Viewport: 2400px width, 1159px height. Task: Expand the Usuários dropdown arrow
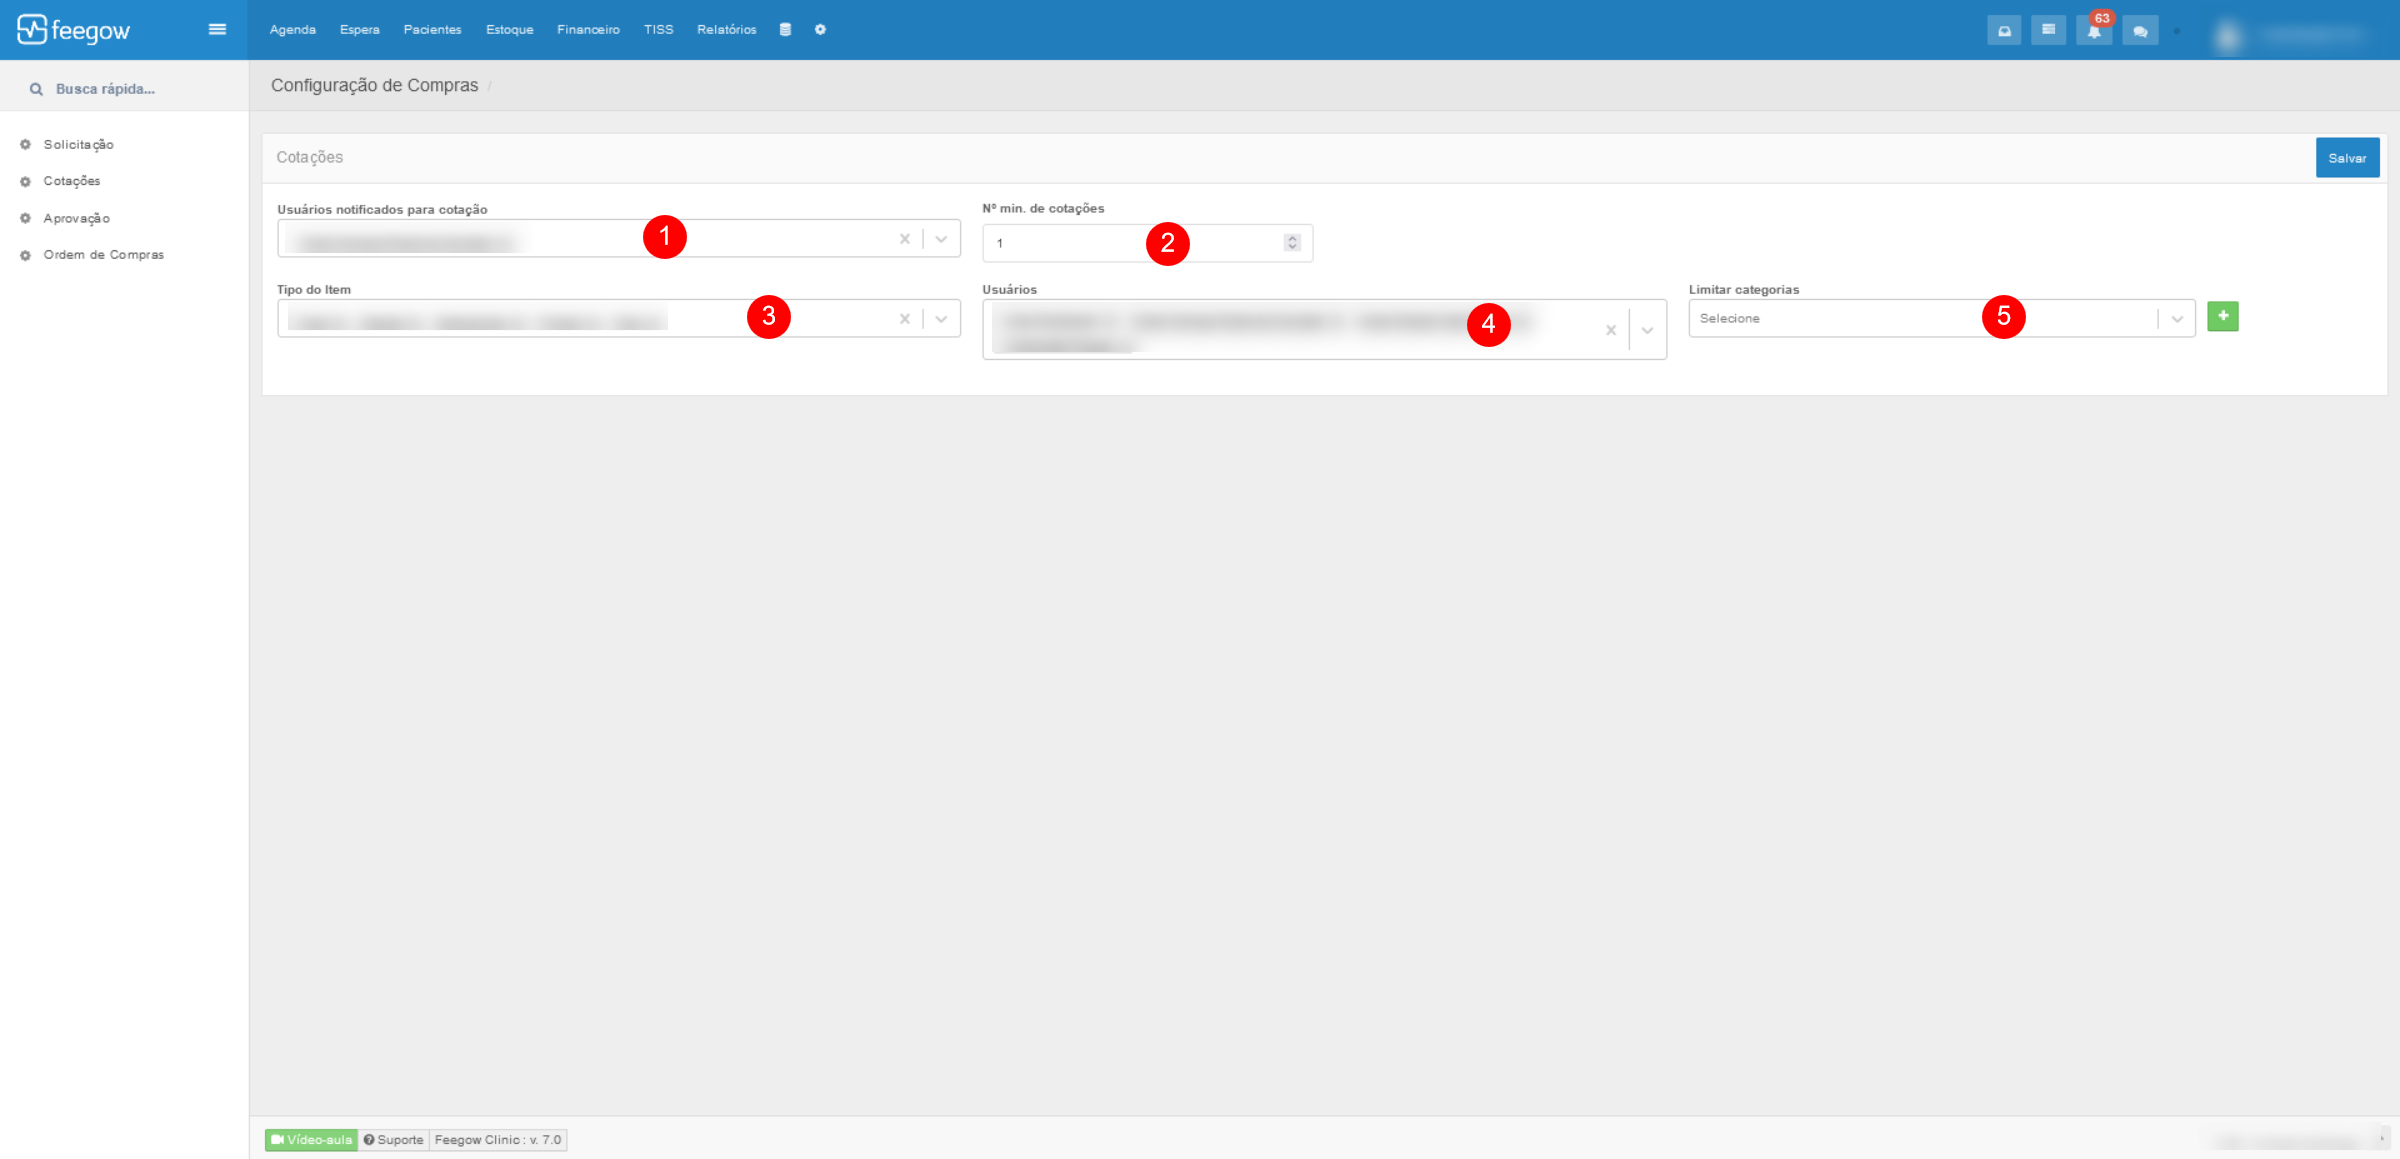(x=1647, y=330)
